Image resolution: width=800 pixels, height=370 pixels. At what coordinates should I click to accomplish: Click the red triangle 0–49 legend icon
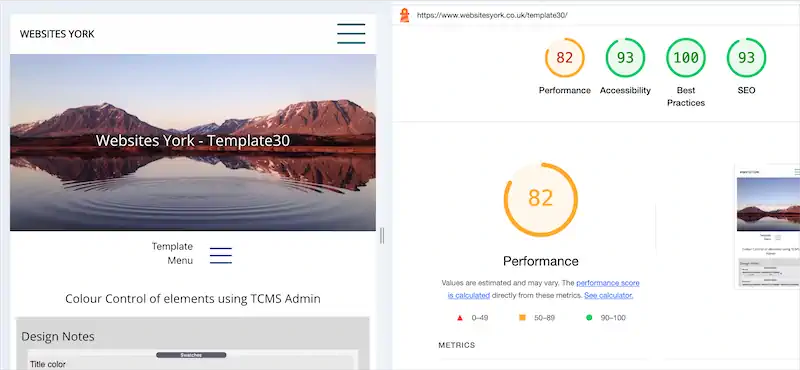pyautogui.click(x=460, y=318)
